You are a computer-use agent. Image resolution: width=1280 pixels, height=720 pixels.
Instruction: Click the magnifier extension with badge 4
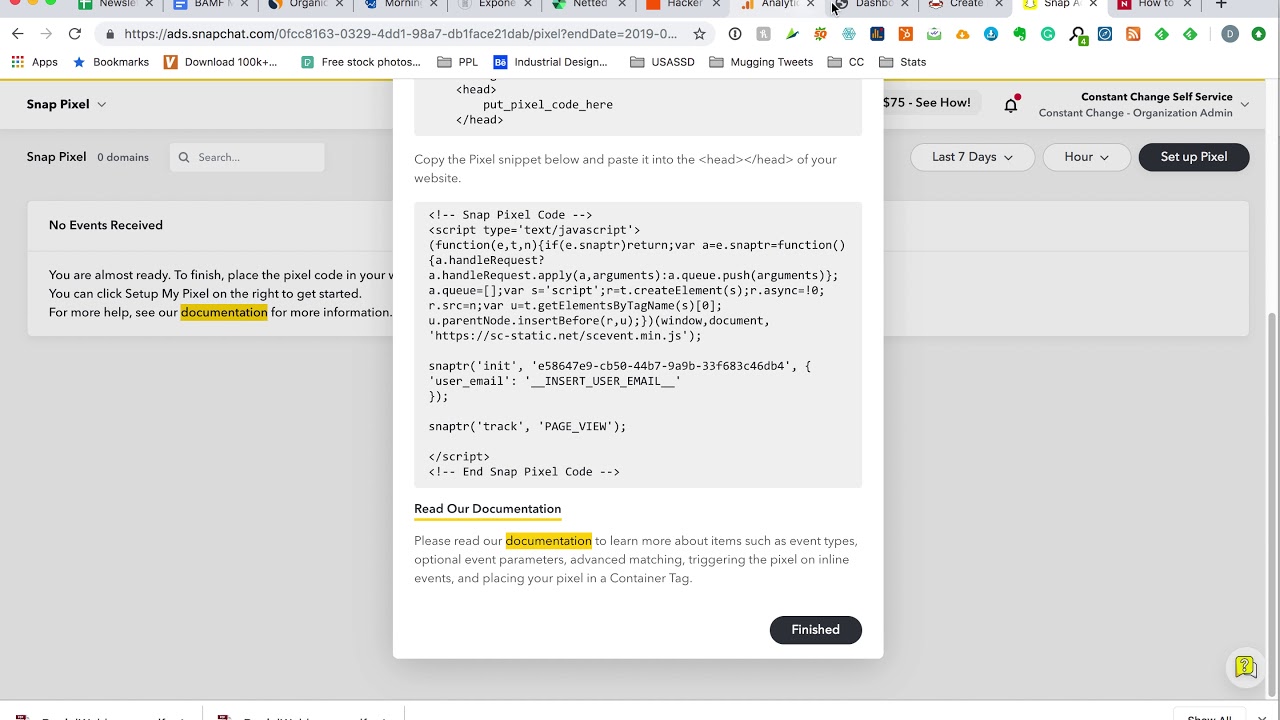click(1077, 35)
